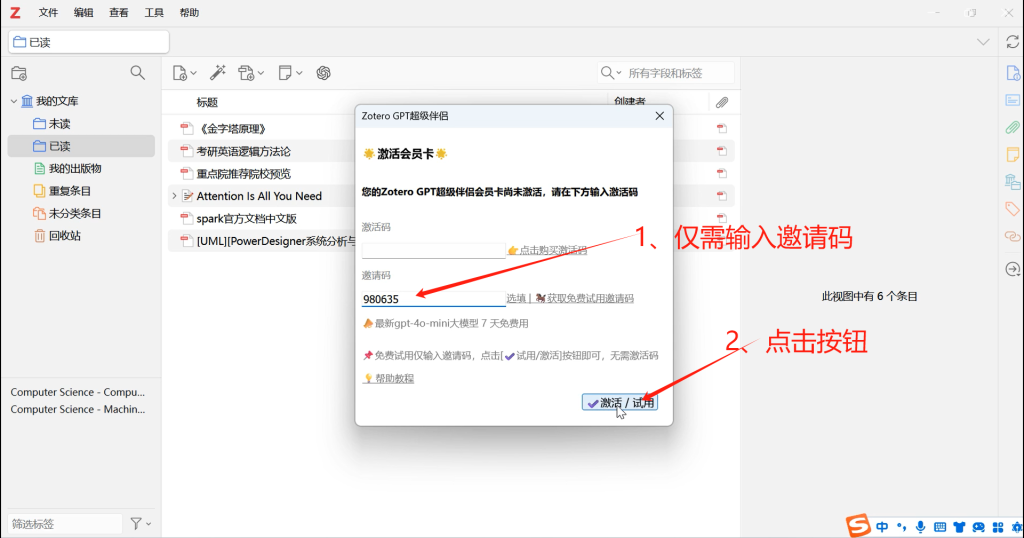Open the libraries and collections side pane icon
Screen dimensions: 1024x538
click(x=1012, y=182)
